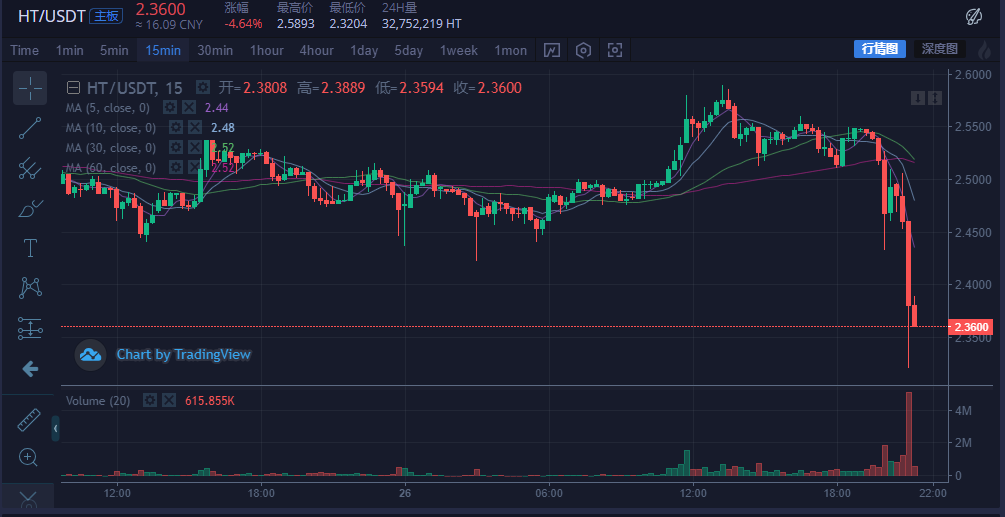Open chart settings hexagon icon
This screenshot has width=1005, height=517.
click(x=583, y=51)
